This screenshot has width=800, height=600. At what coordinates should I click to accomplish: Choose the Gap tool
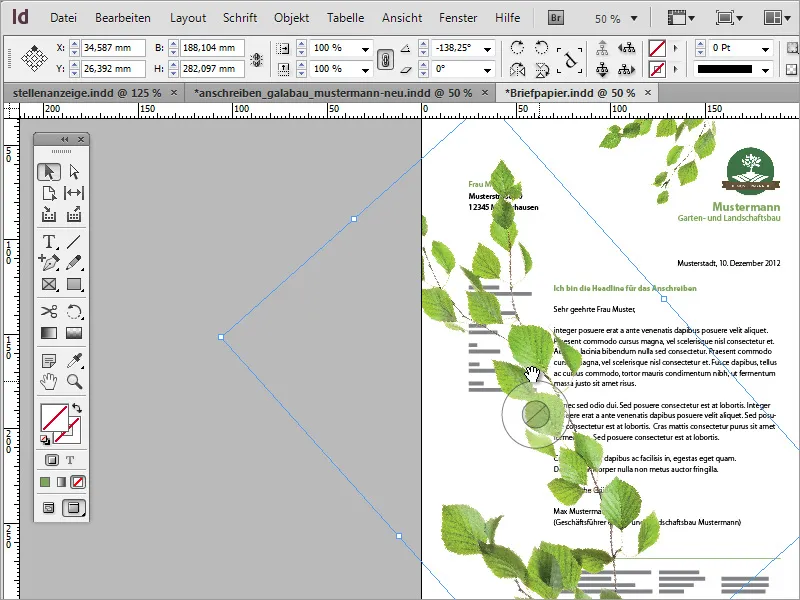pyautogui.click(x=74, y=193)
